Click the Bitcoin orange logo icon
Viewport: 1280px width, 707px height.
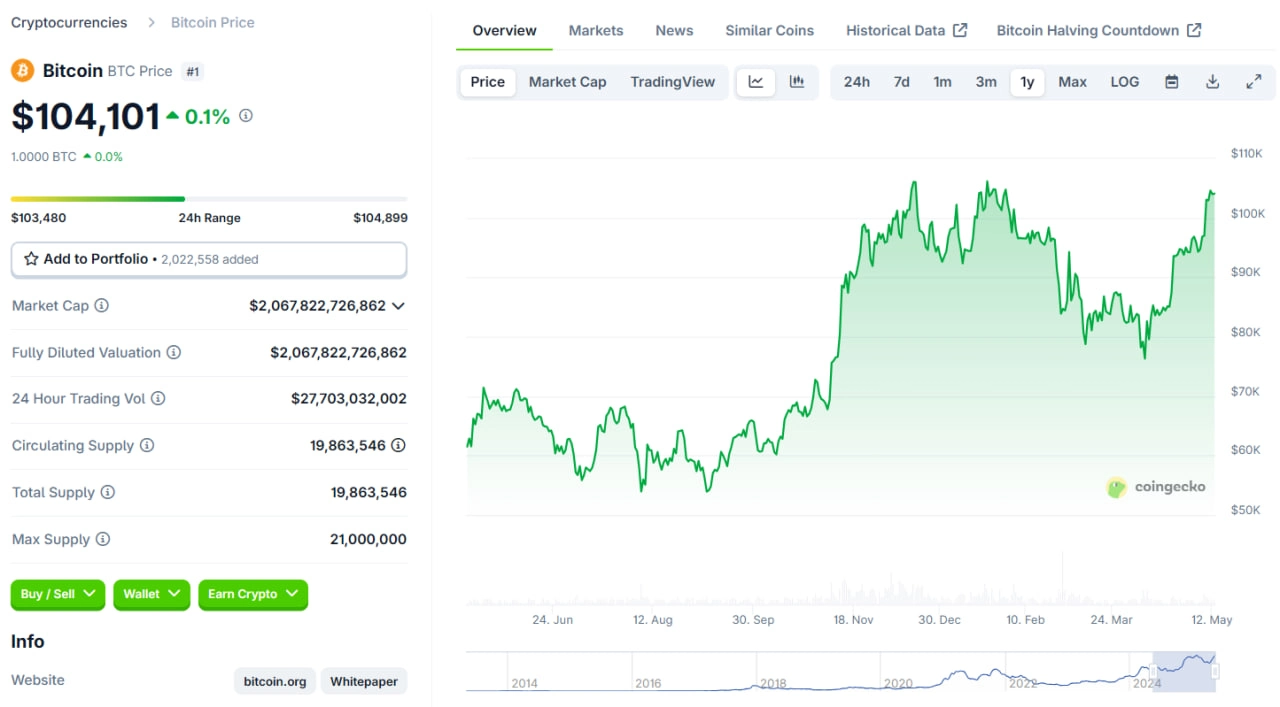point(22,70)
